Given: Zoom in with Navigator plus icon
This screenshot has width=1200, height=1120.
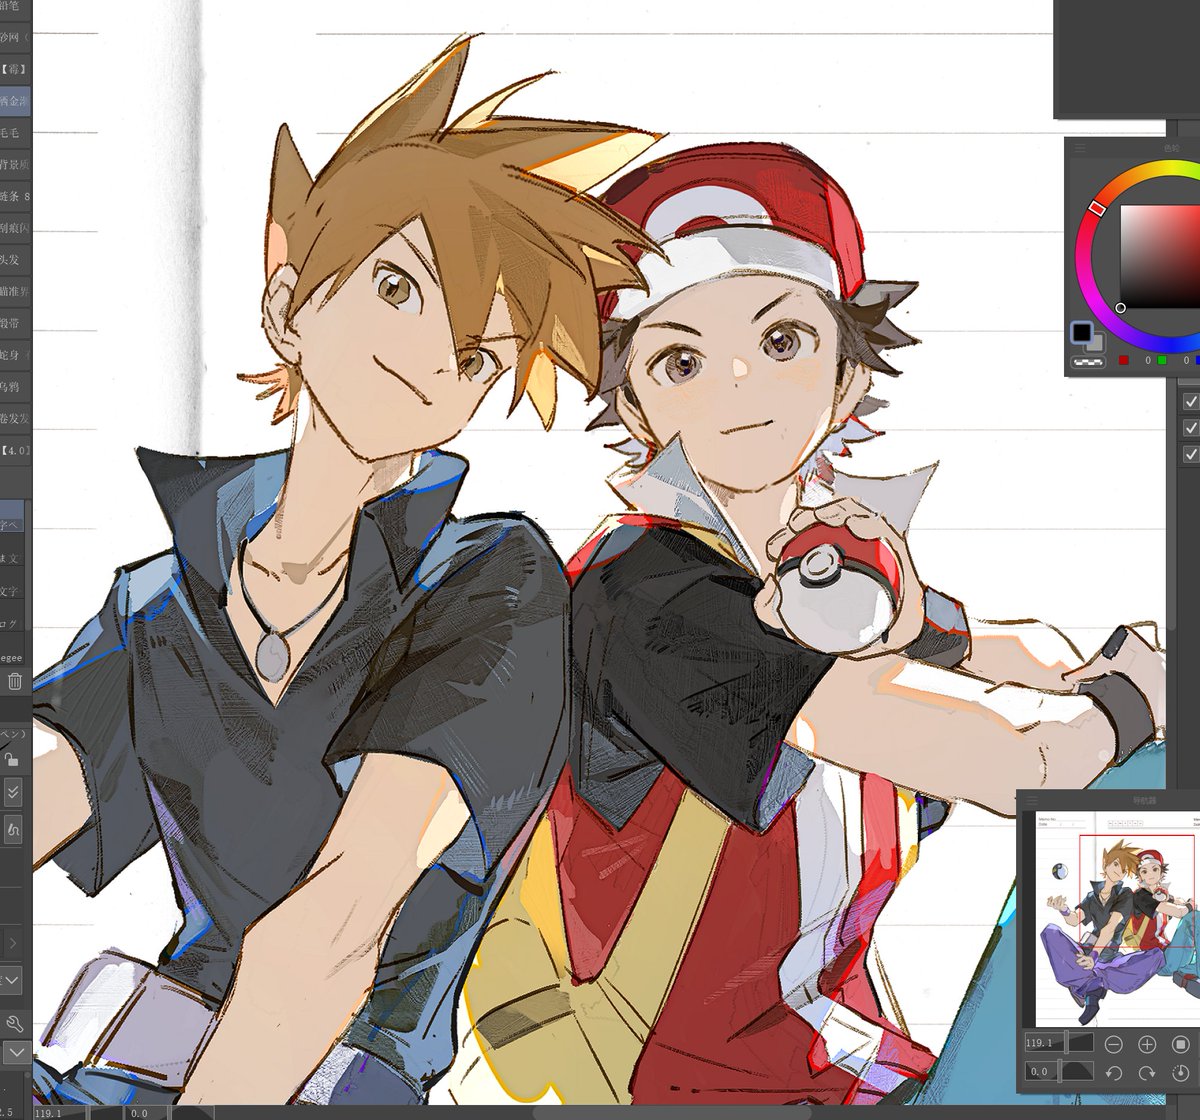Looking at the screenshot, I should pos(1147,1044).
